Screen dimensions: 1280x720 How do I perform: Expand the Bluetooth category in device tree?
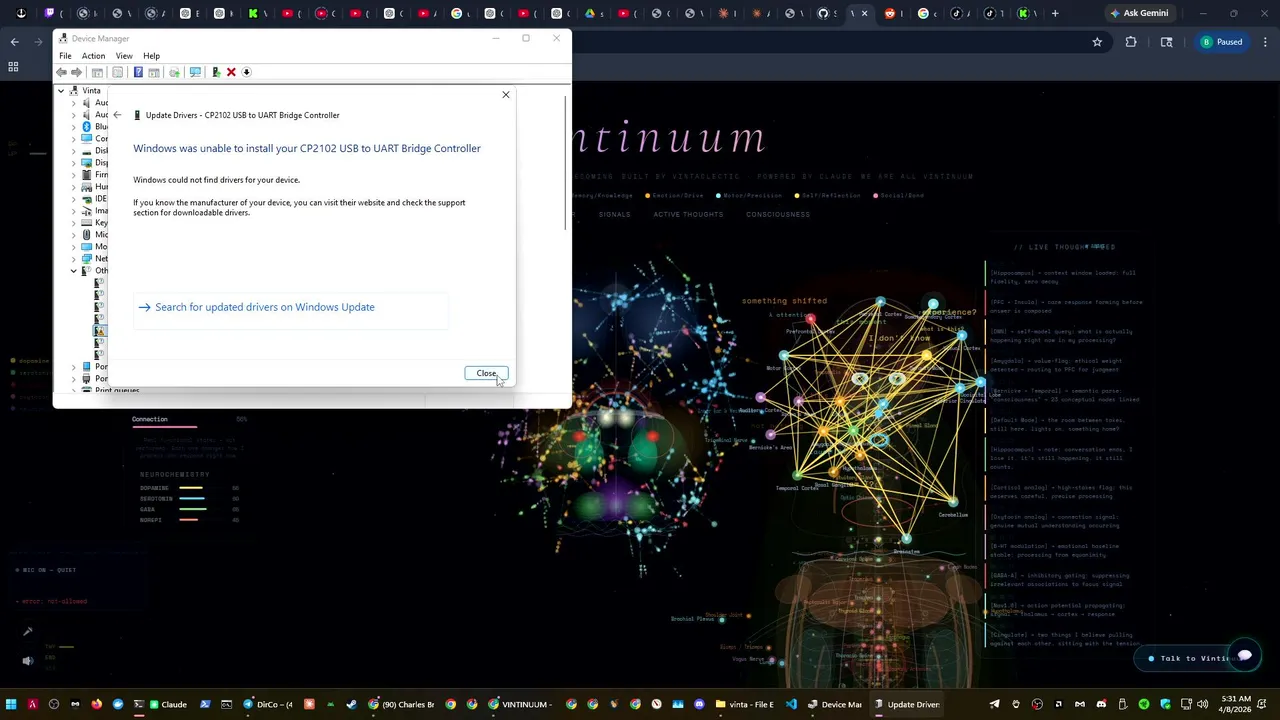[x=73, y=127]
